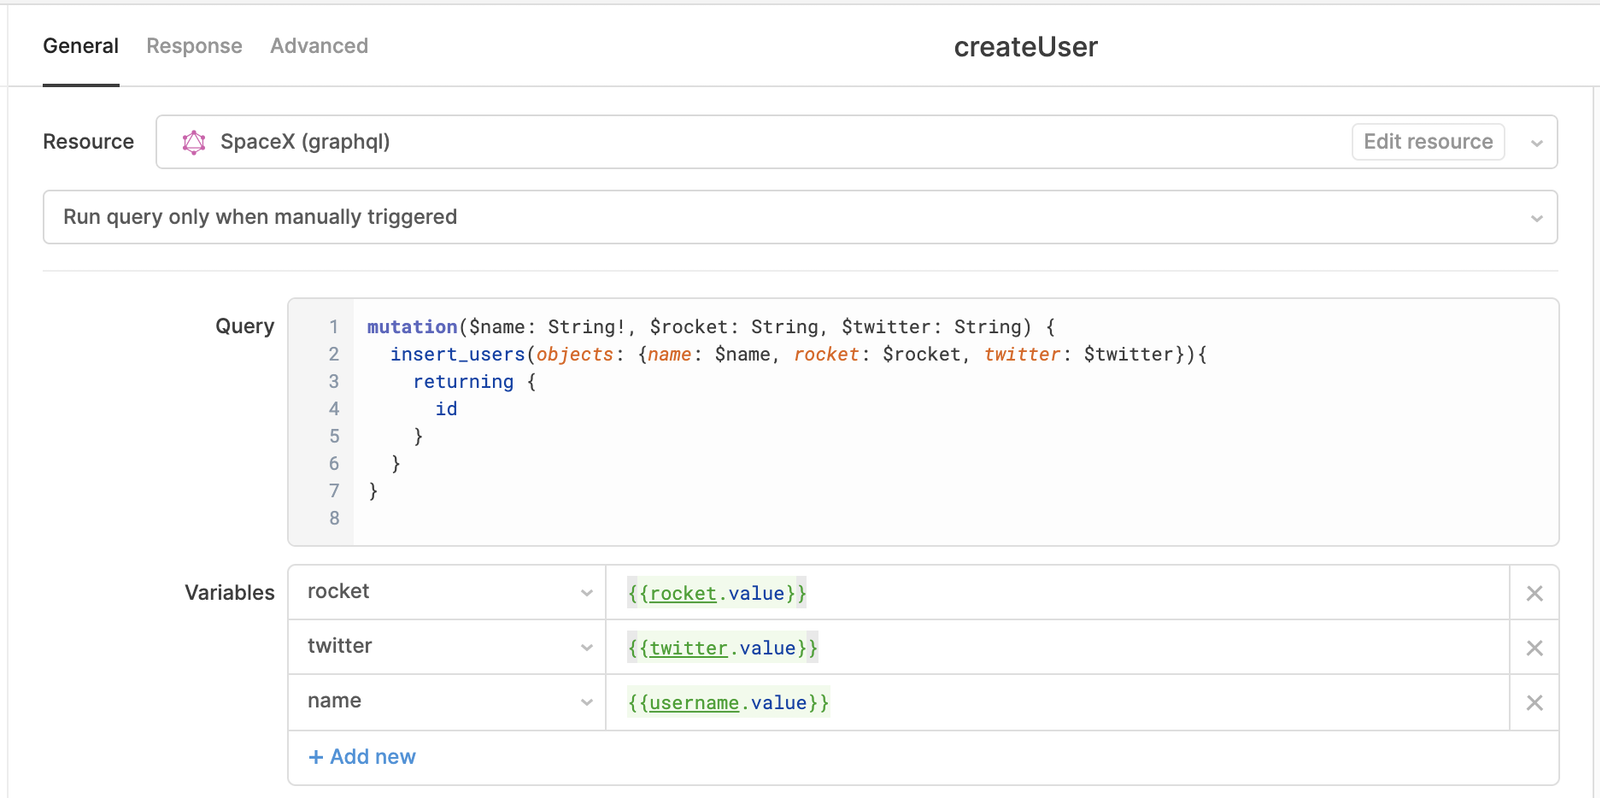Click the SpaceX GraphQL resource icon
Viewport: 1600px width, 798px height.
(194, 142)
